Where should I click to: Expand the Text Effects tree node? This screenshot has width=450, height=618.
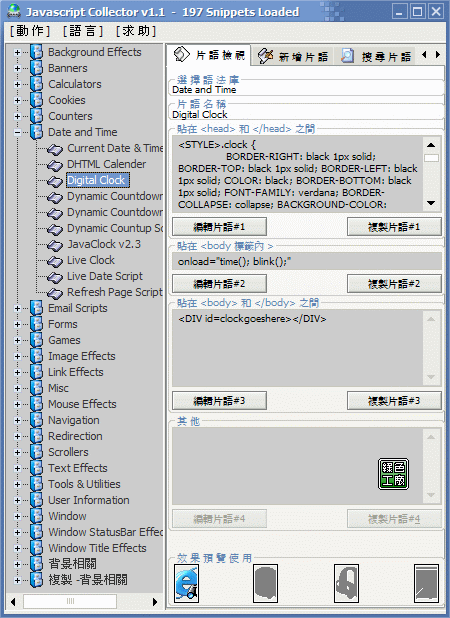click(17, 468)
